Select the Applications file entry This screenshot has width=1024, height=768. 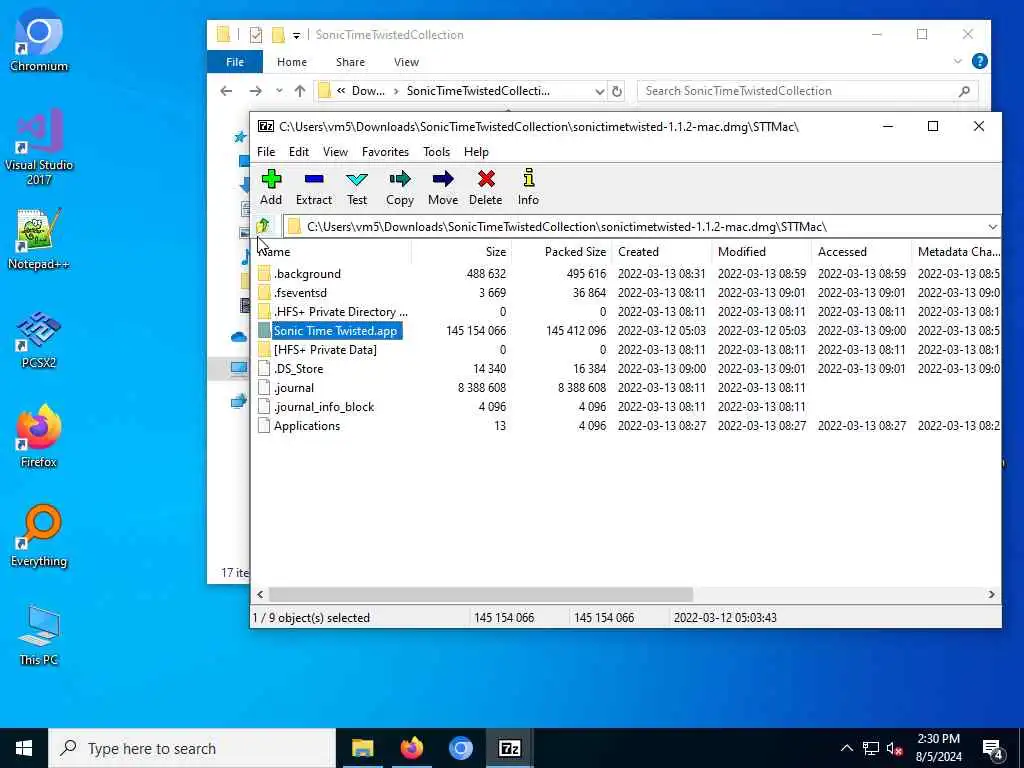click(x=306, y=426)
